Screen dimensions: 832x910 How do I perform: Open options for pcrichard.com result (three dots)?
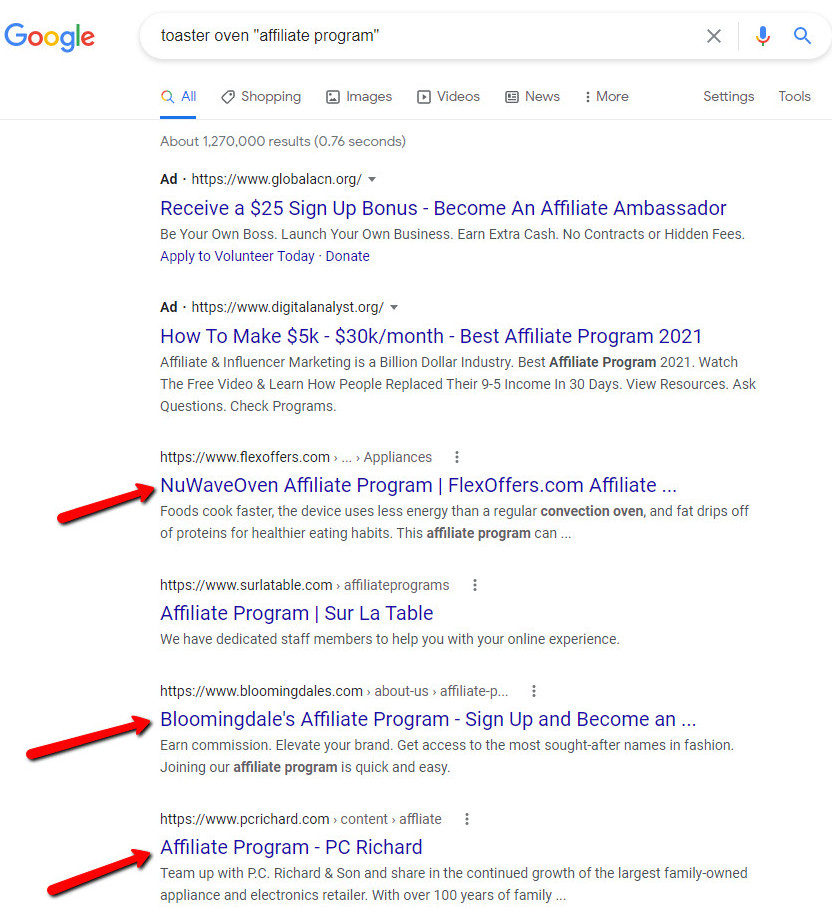coord(466,819)
